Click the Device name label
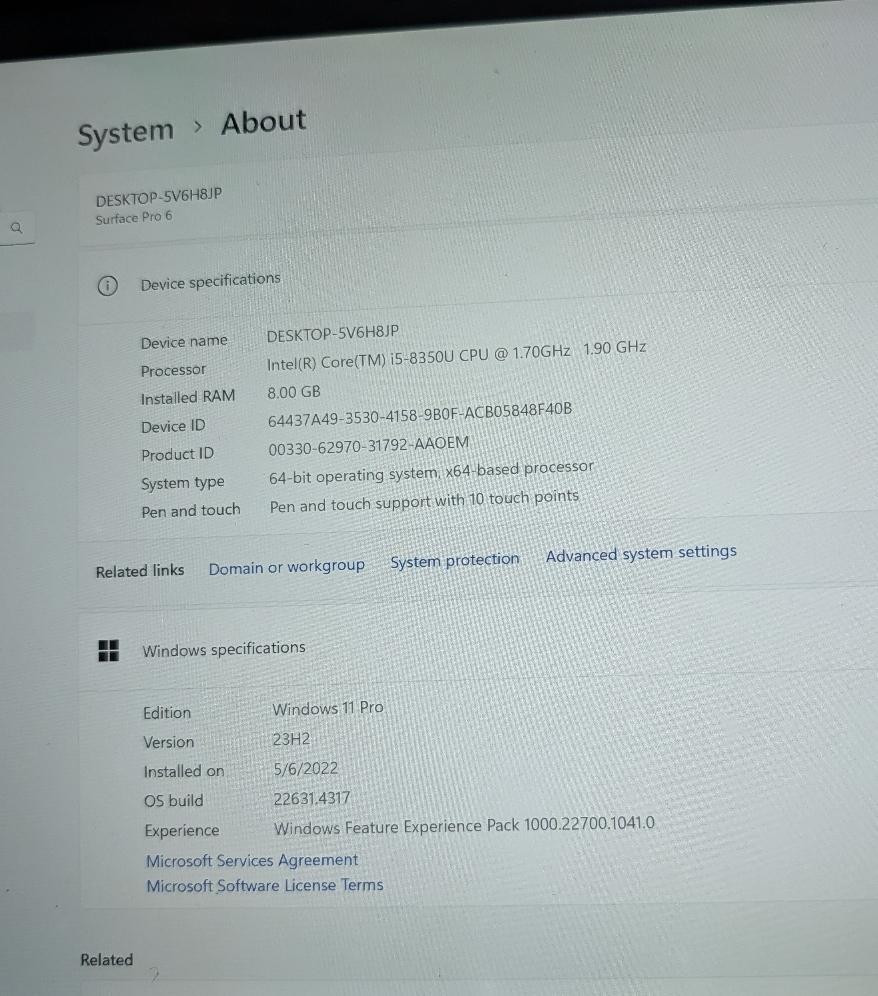The image size is (878, 996). click(184, 342)
